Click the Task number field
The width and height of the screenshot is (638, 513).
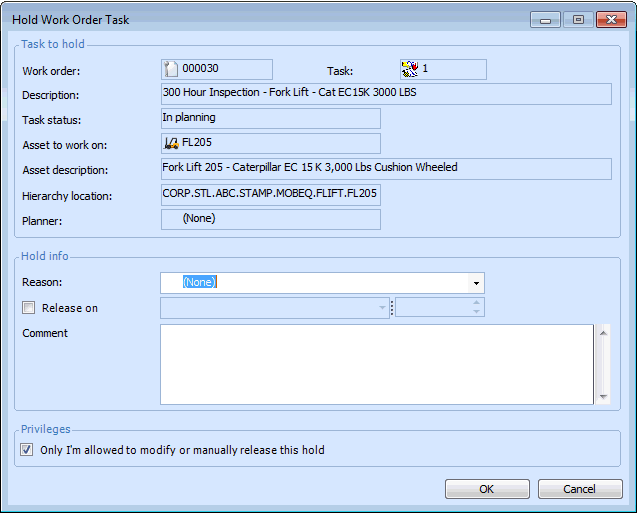(443, 69)
